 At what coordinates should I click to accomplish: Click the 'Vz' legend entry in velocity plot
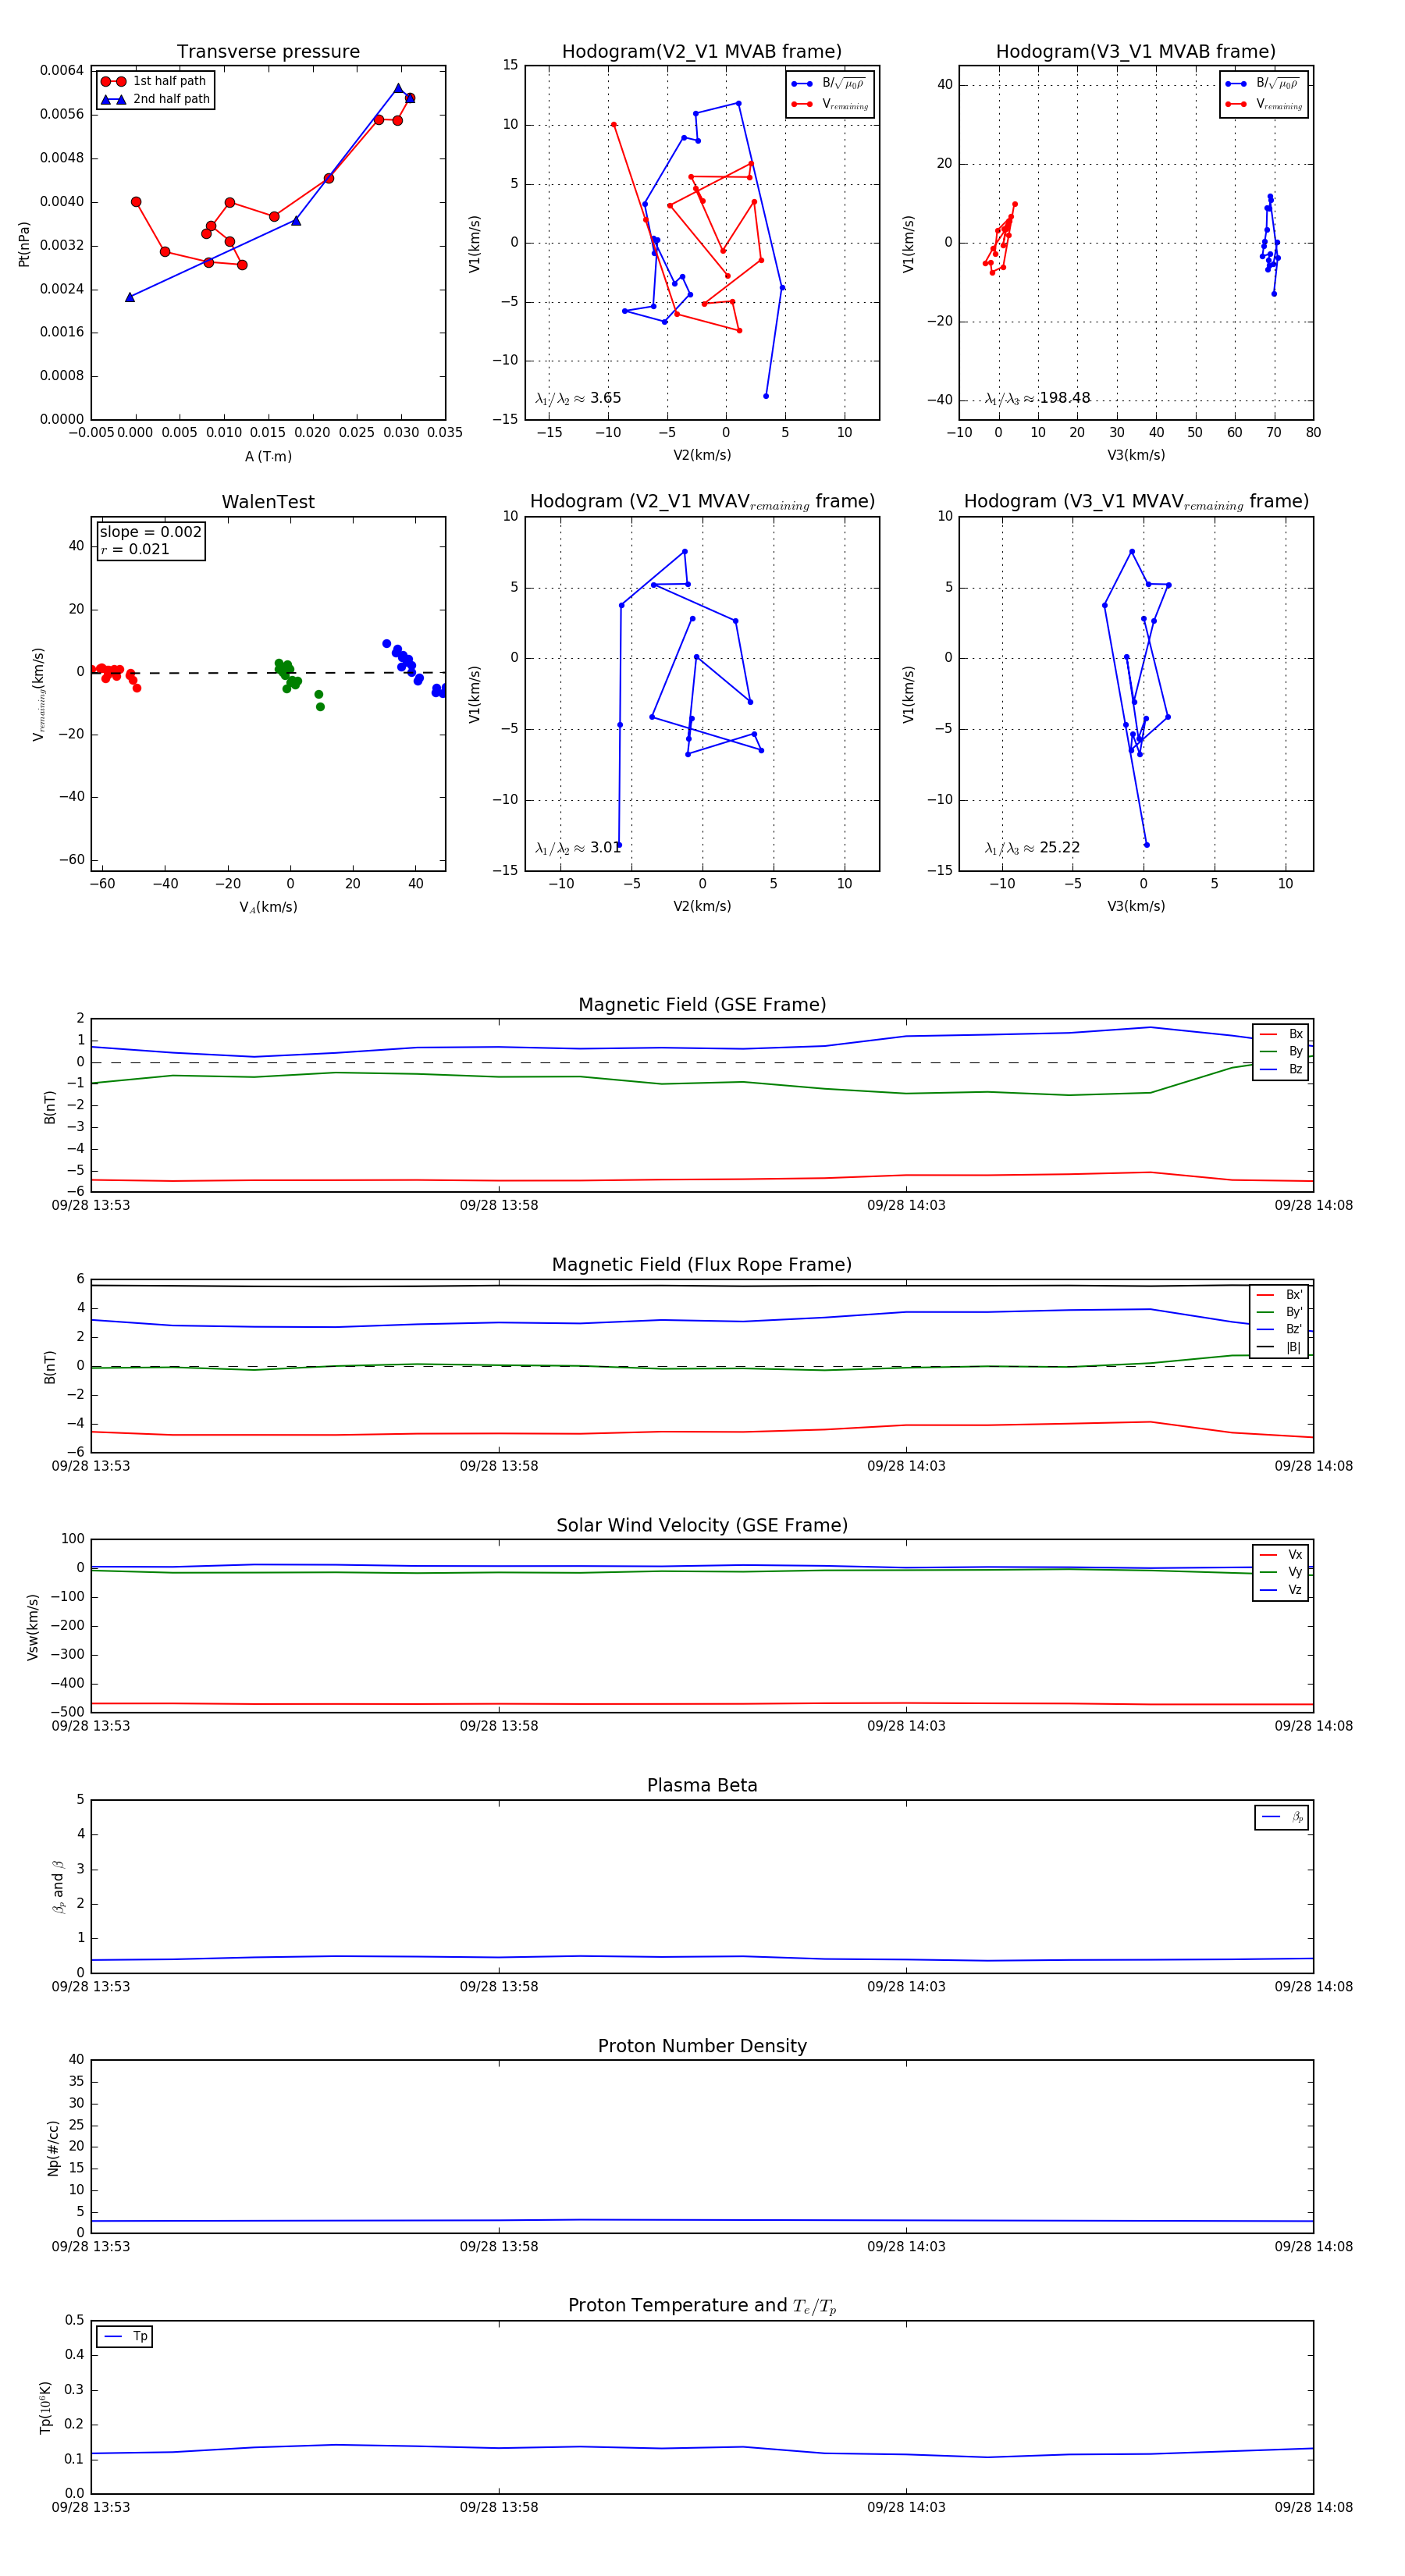click(1281, 1589)
